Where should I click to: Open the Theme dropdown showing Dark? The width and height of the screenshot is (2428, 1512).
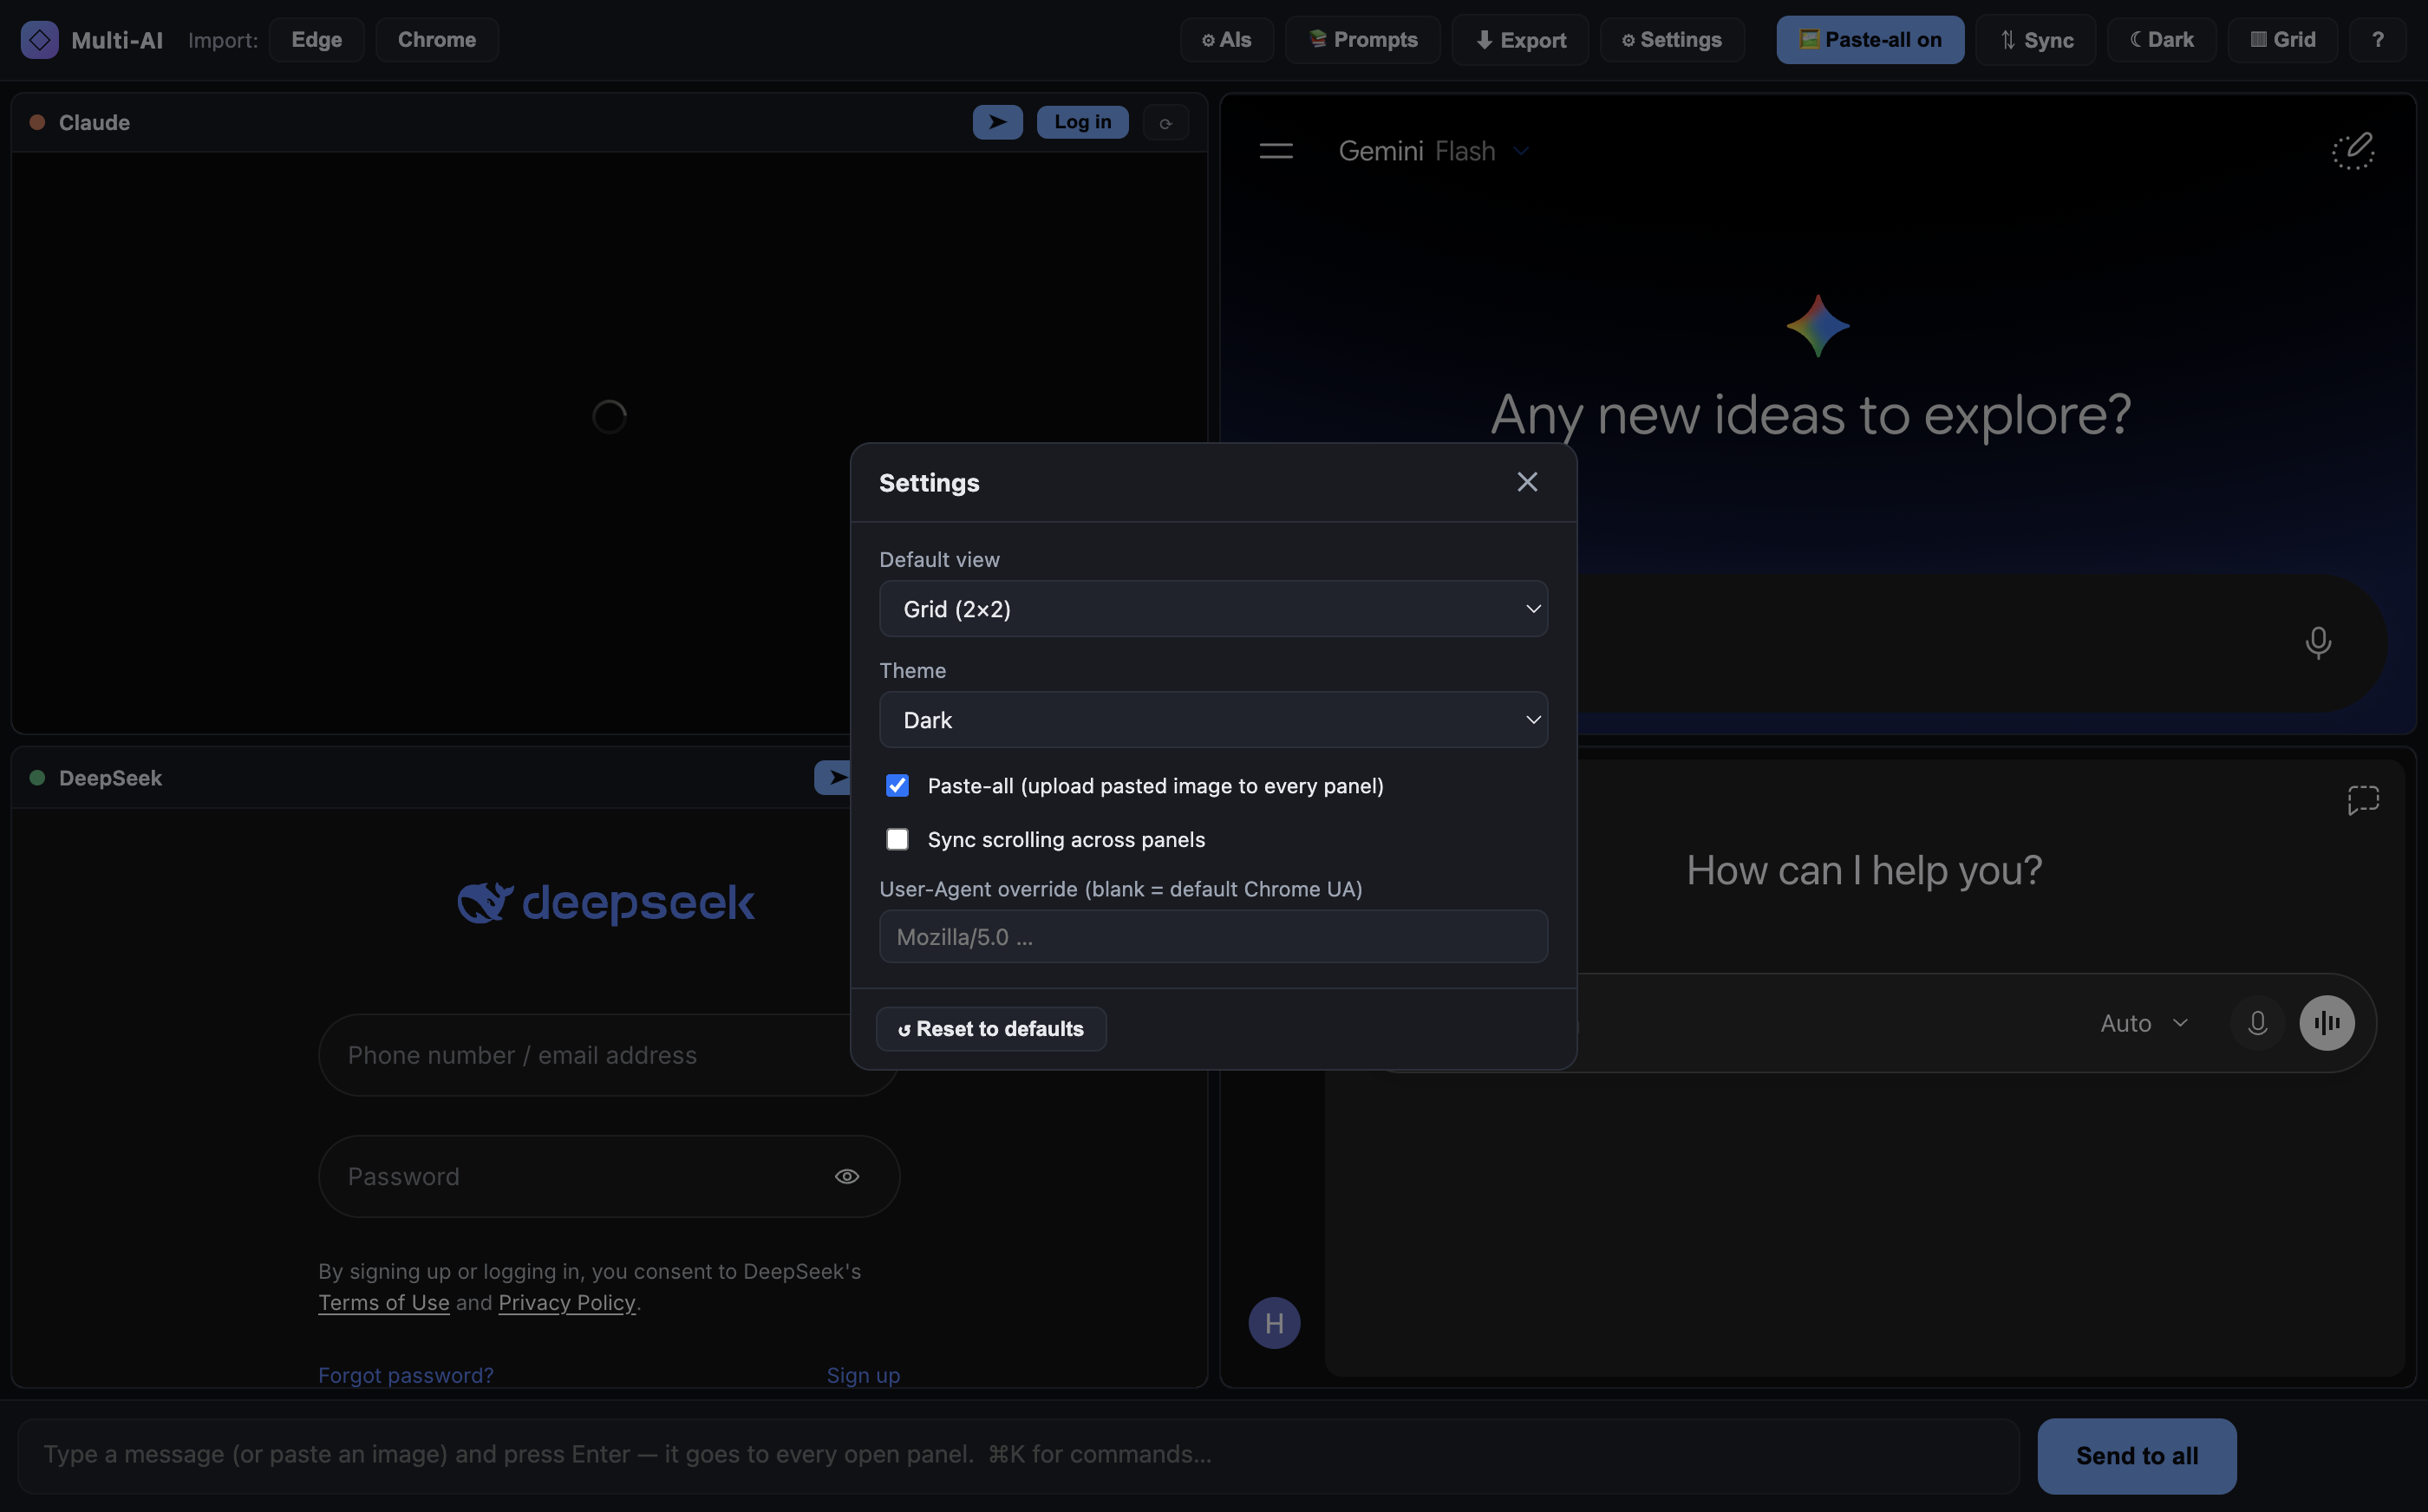[1213, 720]
